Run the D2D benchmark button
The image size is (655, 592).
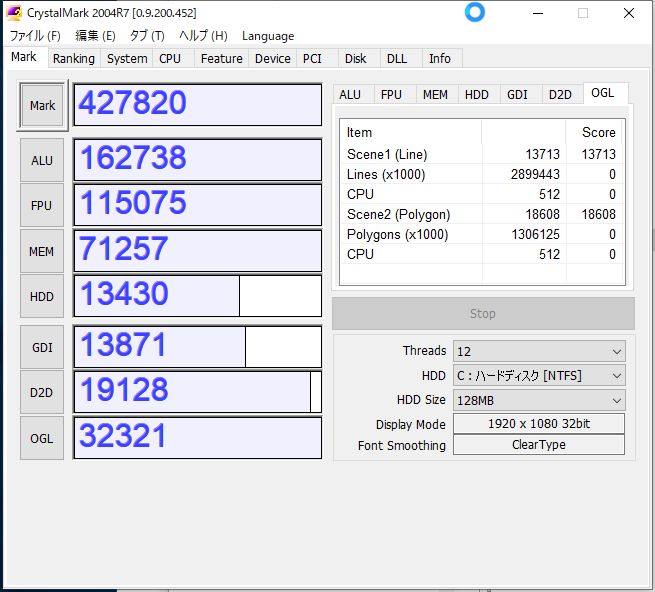click(42, 393)
